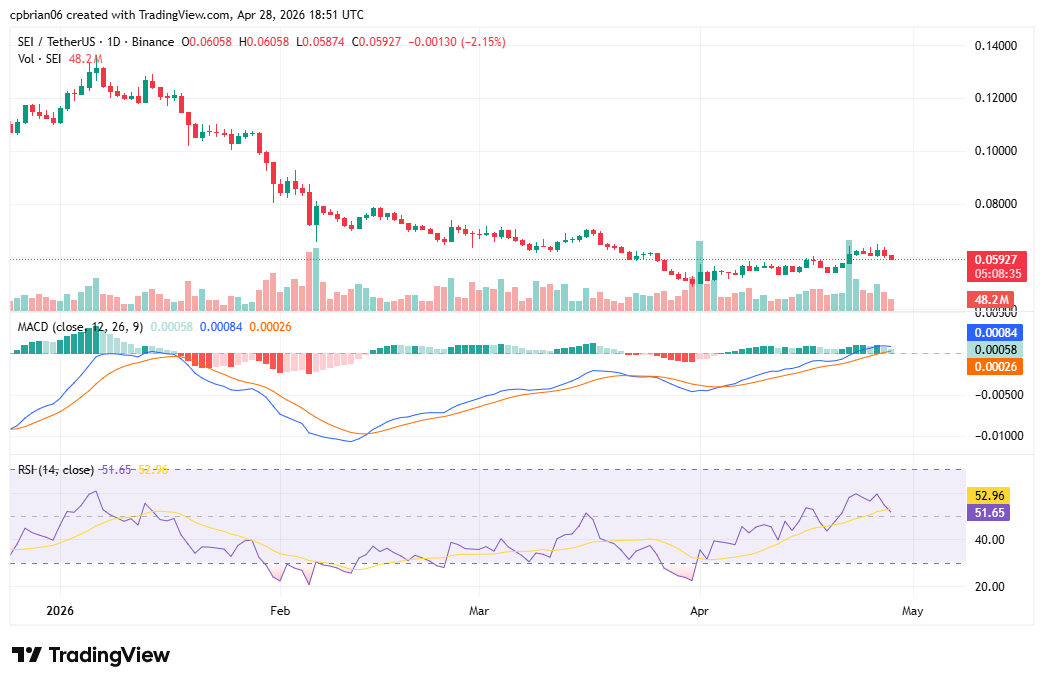This screenshot has height=685, width=1044.
Task: Click the red volume badge showing 48.2M
Action: coord(991,297)
